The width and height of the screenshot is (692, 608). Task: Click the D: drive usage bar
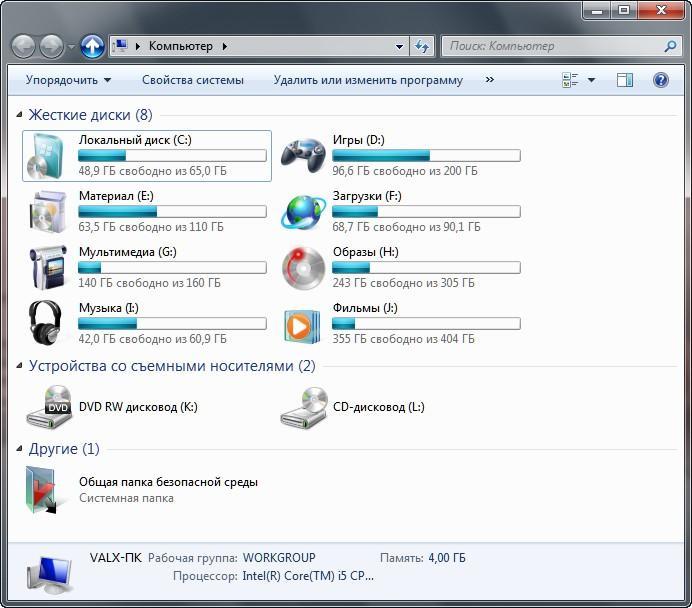[x=426, y=155]
